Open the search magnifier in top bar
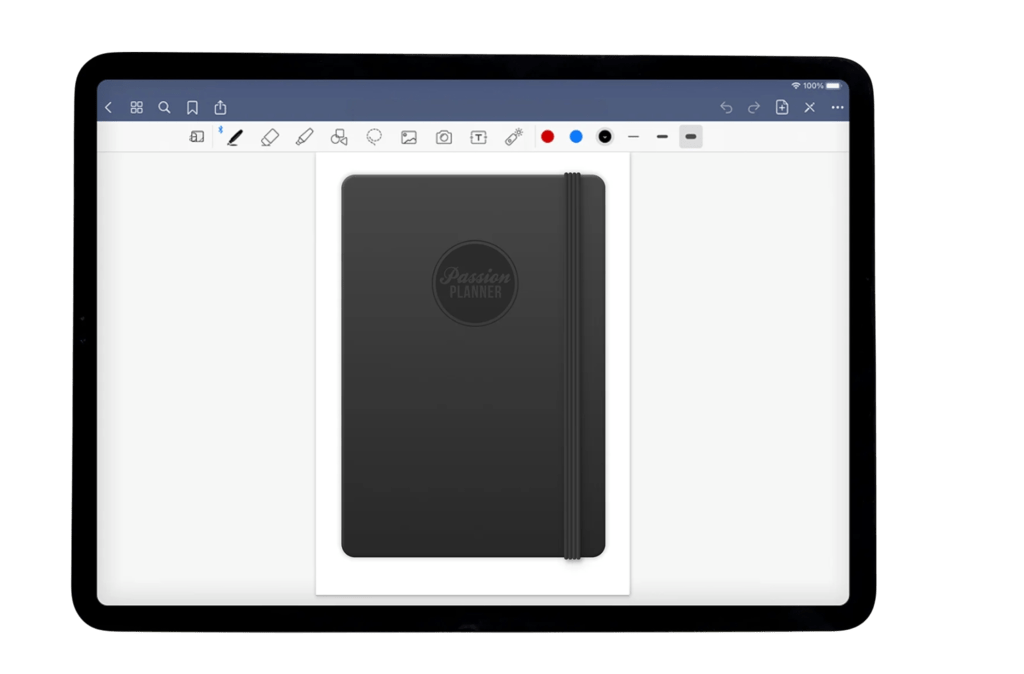This screenshot has width=1024, height=674. pyautogui.click(x=165, y=108)
